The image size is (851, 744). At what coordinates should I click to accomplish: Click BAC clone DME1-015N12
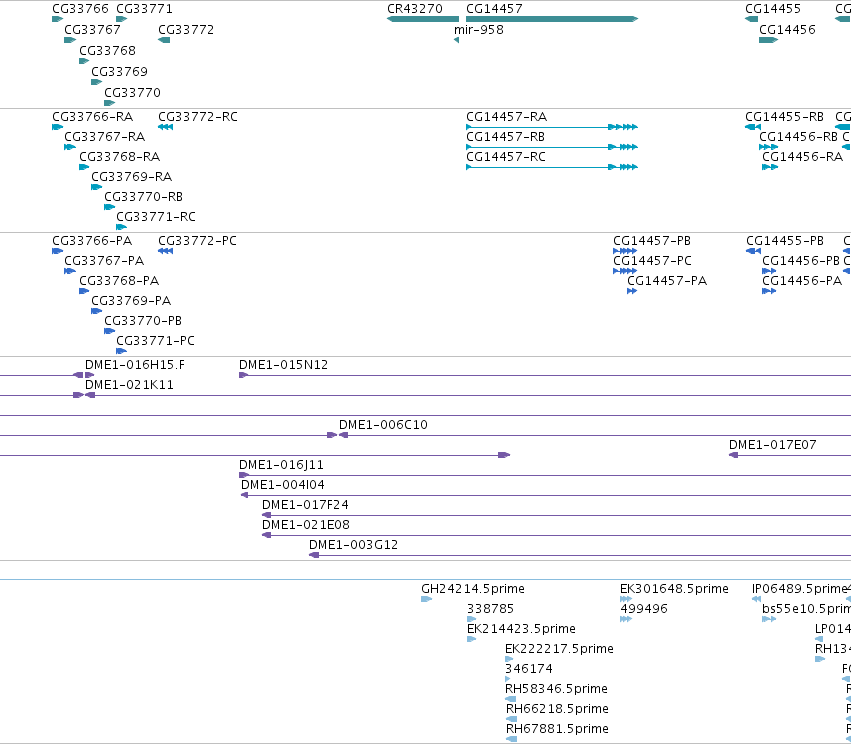pos(283,365)
